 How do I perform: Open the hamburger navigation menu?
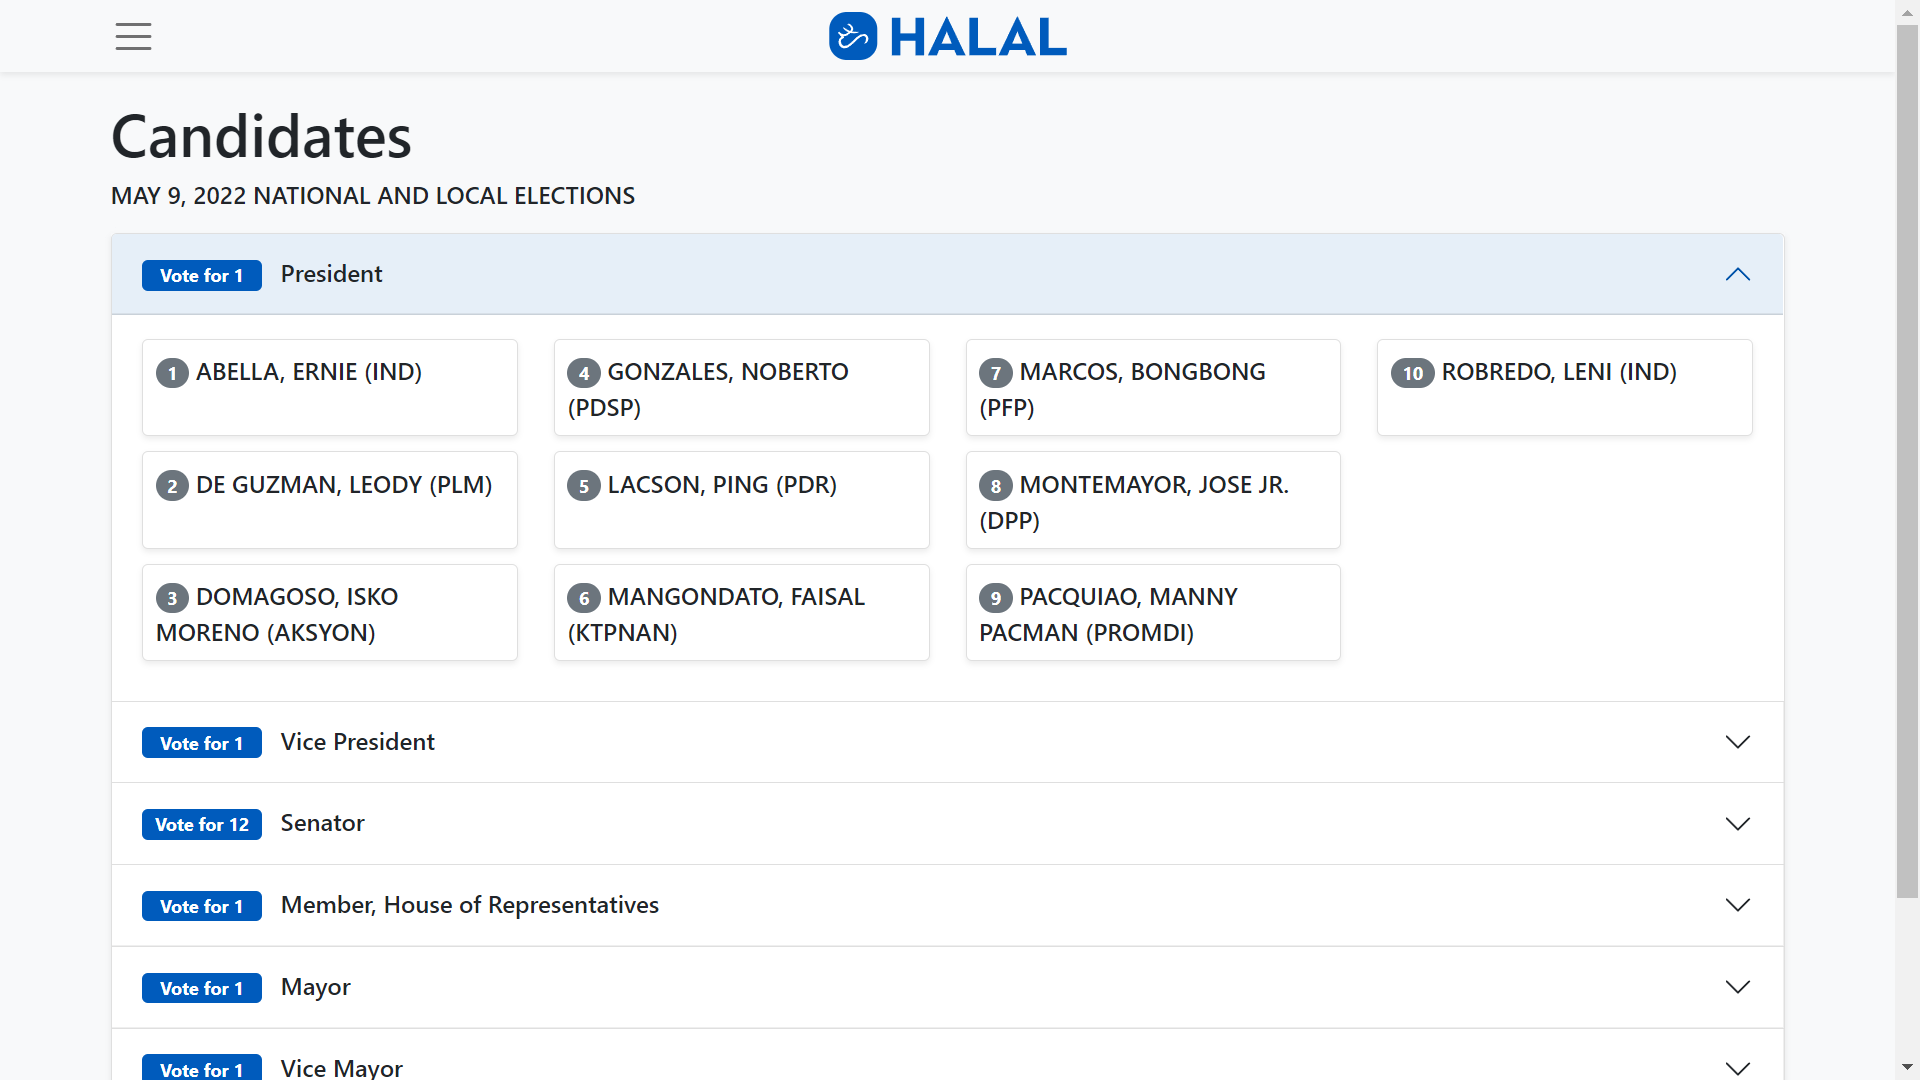click(133, 36)
